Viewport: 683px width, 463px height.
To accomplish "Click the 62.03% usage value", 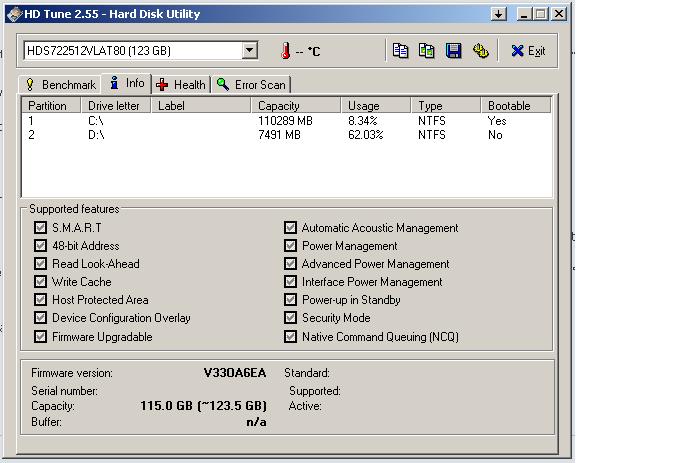I will (x=365, y=135).
